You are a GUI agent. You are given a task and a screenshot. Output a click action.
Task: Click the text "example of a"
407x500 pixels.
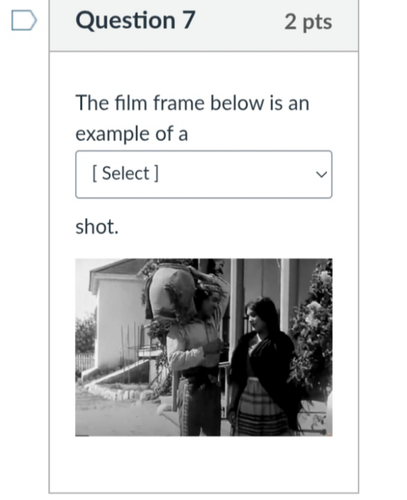132,134
